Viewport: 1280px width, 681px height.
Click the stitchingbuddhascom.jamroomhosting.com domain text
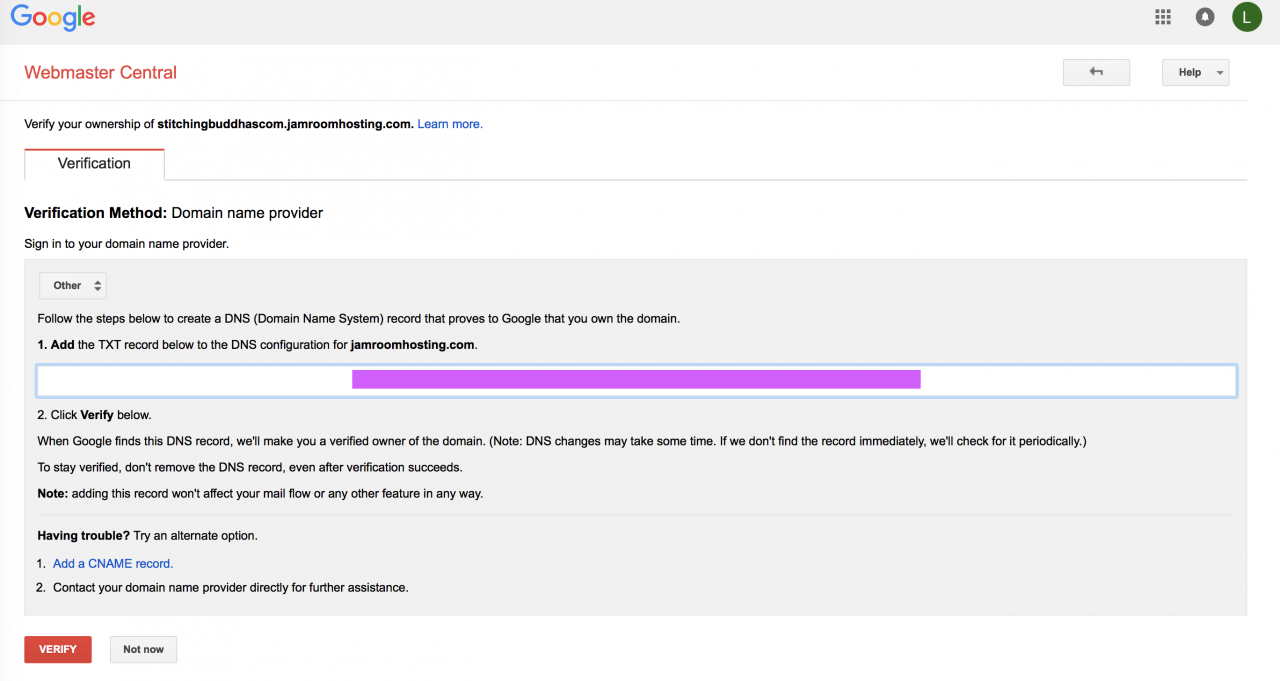tap(285, 124)
